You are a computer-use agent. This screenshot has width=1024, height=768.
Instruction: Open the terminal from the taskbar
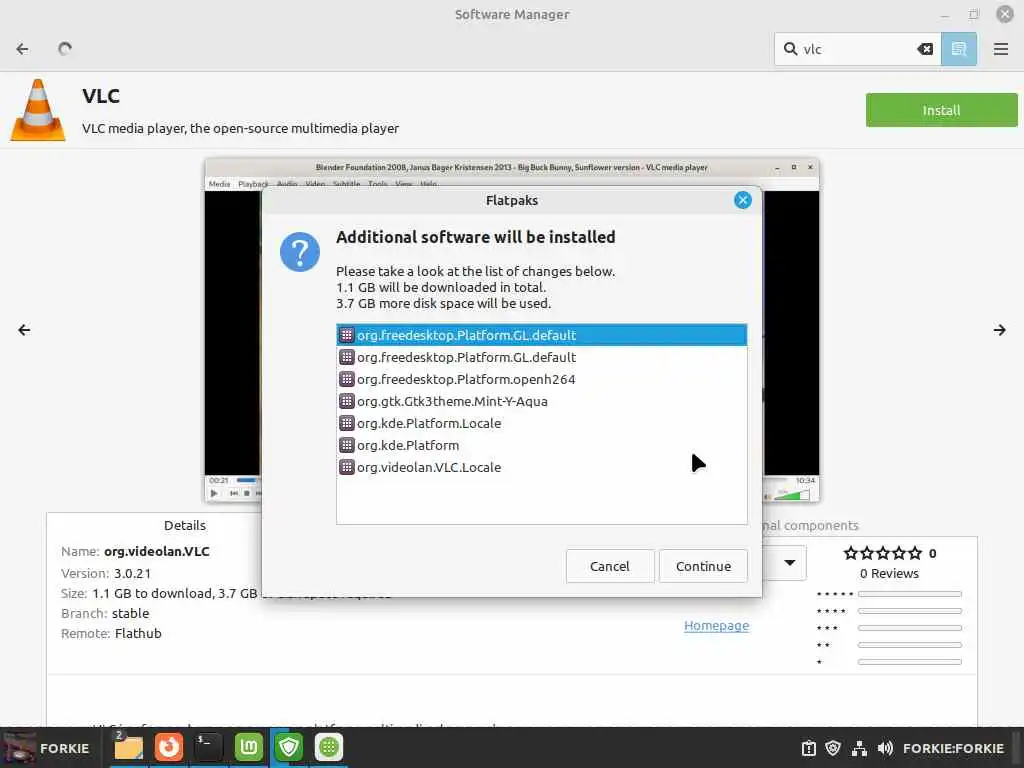pos(208,747)
